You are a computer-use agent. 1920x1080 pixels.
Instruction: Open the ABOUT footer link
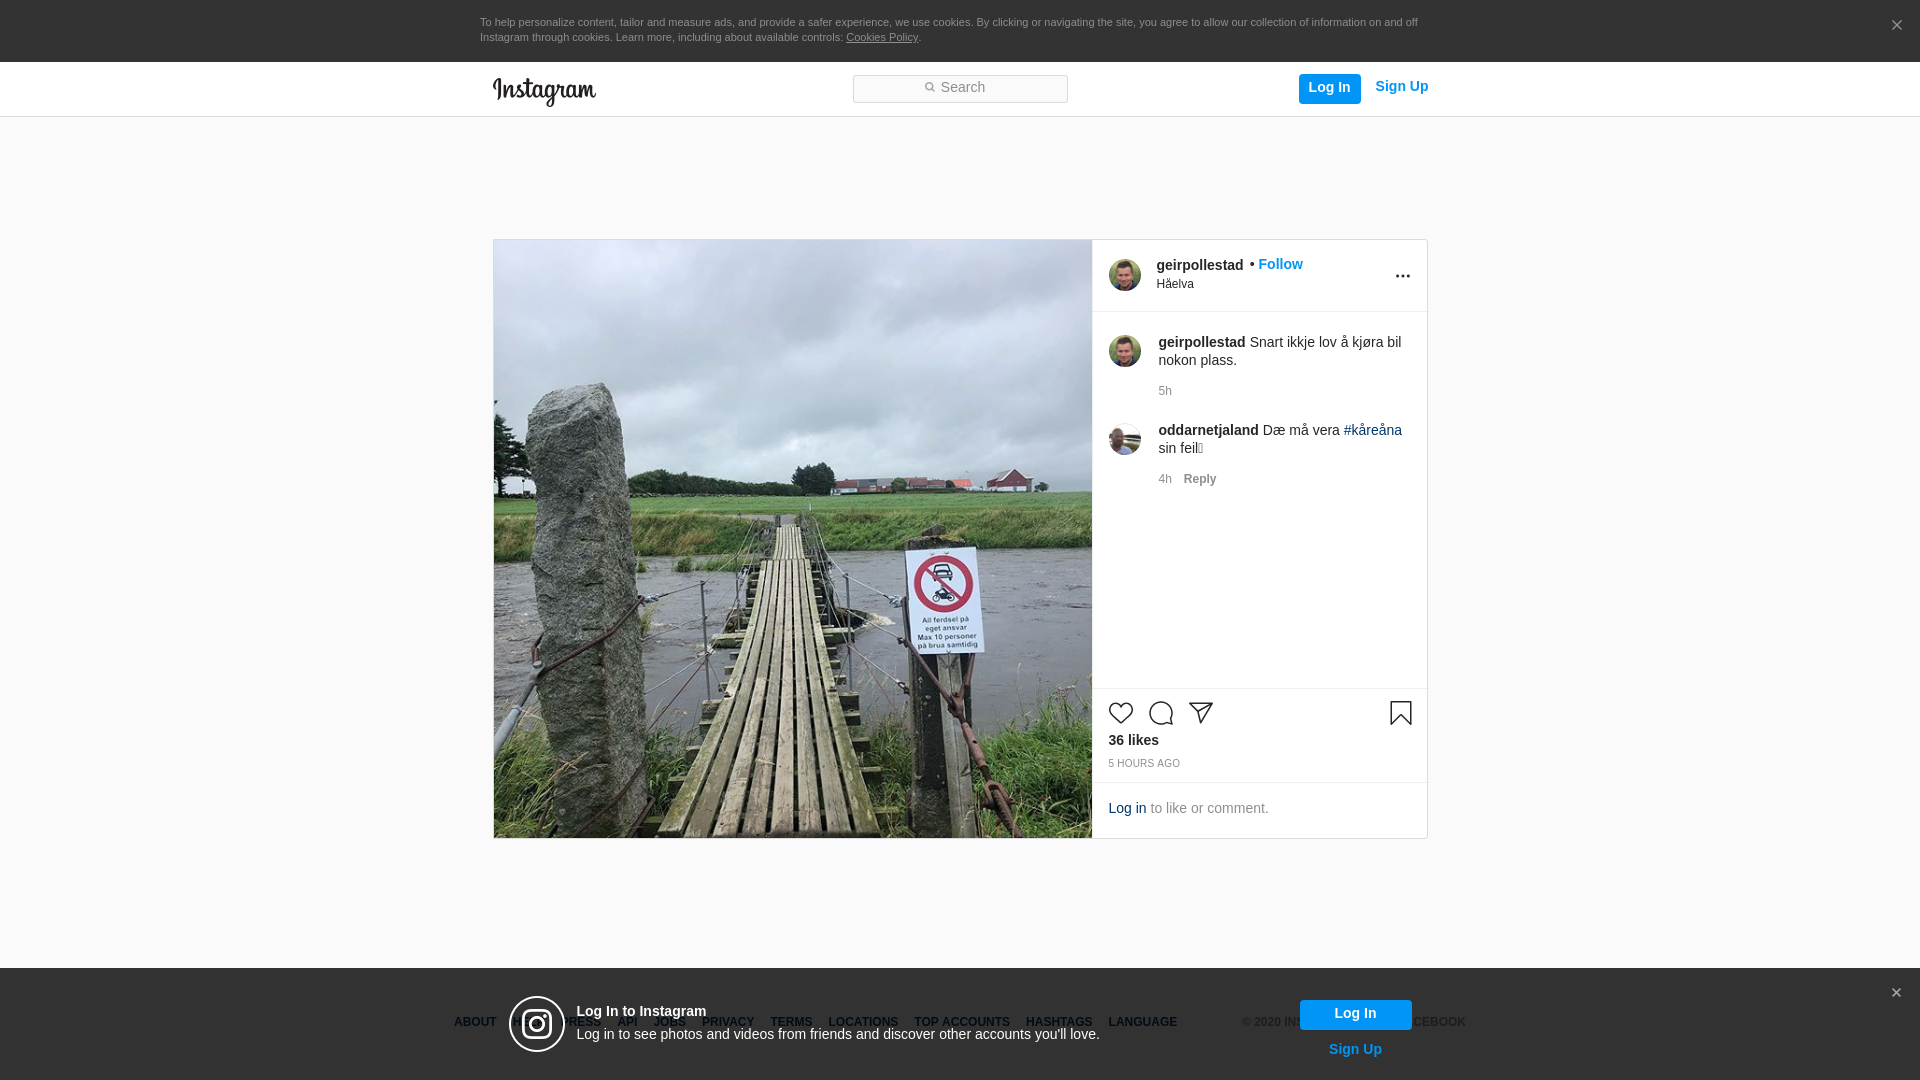[475, 1022]
